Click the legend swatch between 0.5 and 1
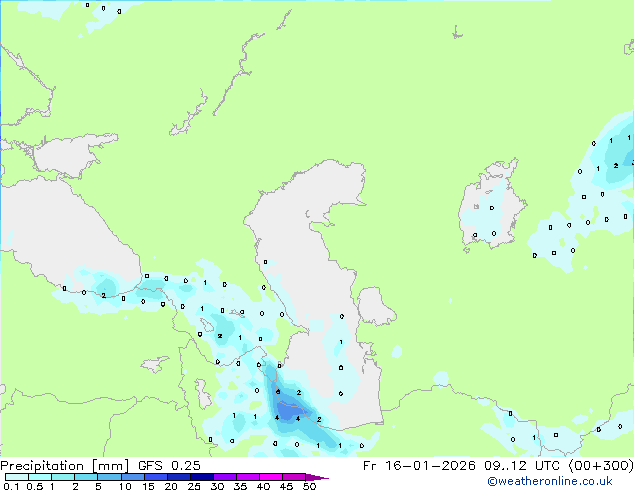634x490 pixels. tap(40, 477)
